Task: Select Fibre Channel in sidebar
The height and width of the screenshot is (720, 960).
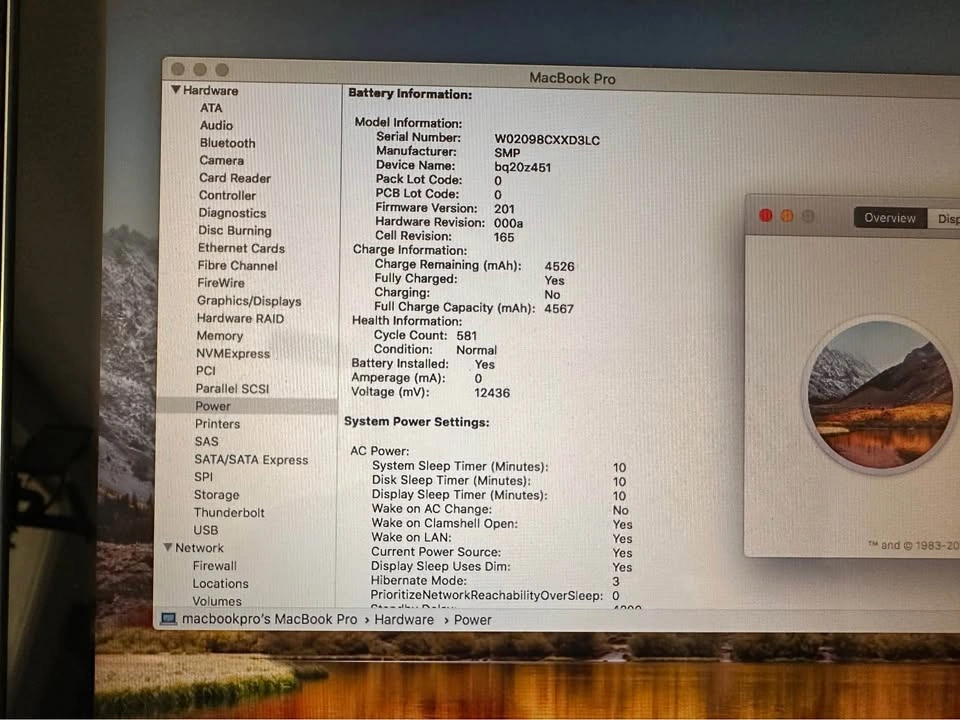Action: pyautogui.click(x=237, y=266)
